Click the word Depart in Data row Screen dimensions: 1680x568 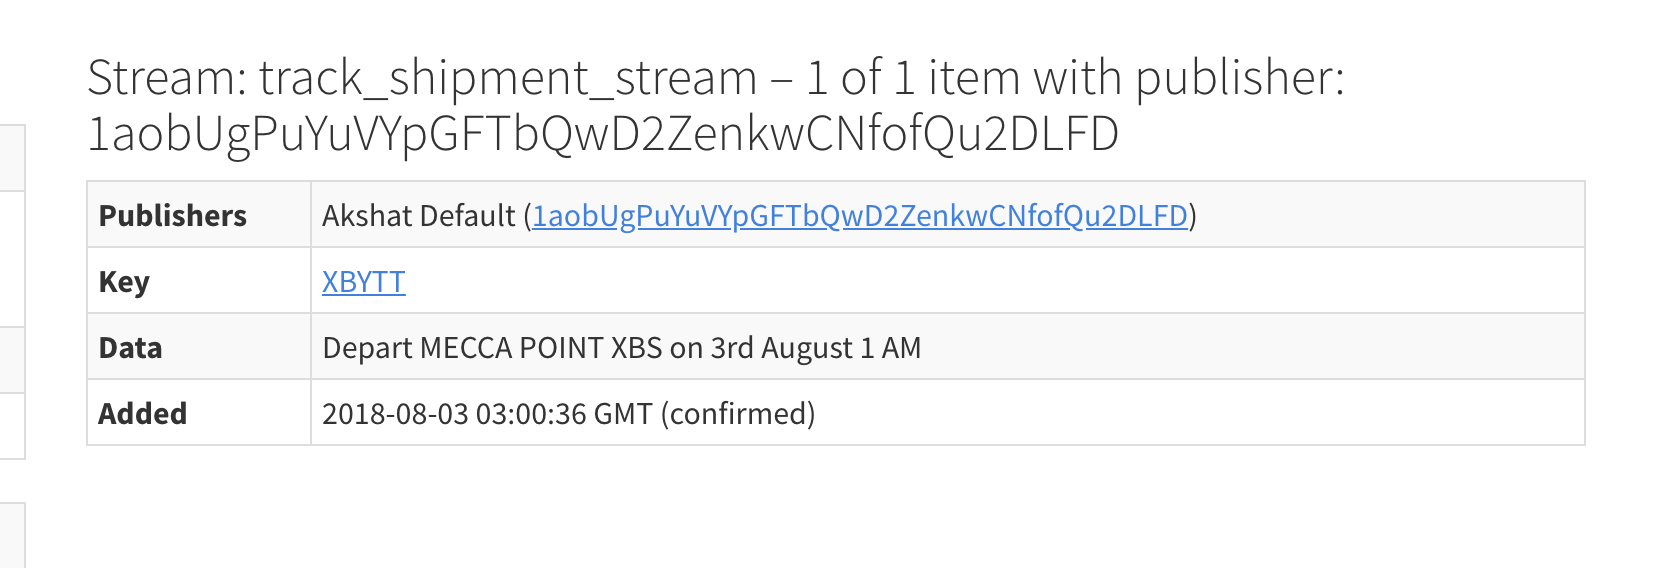367,348
